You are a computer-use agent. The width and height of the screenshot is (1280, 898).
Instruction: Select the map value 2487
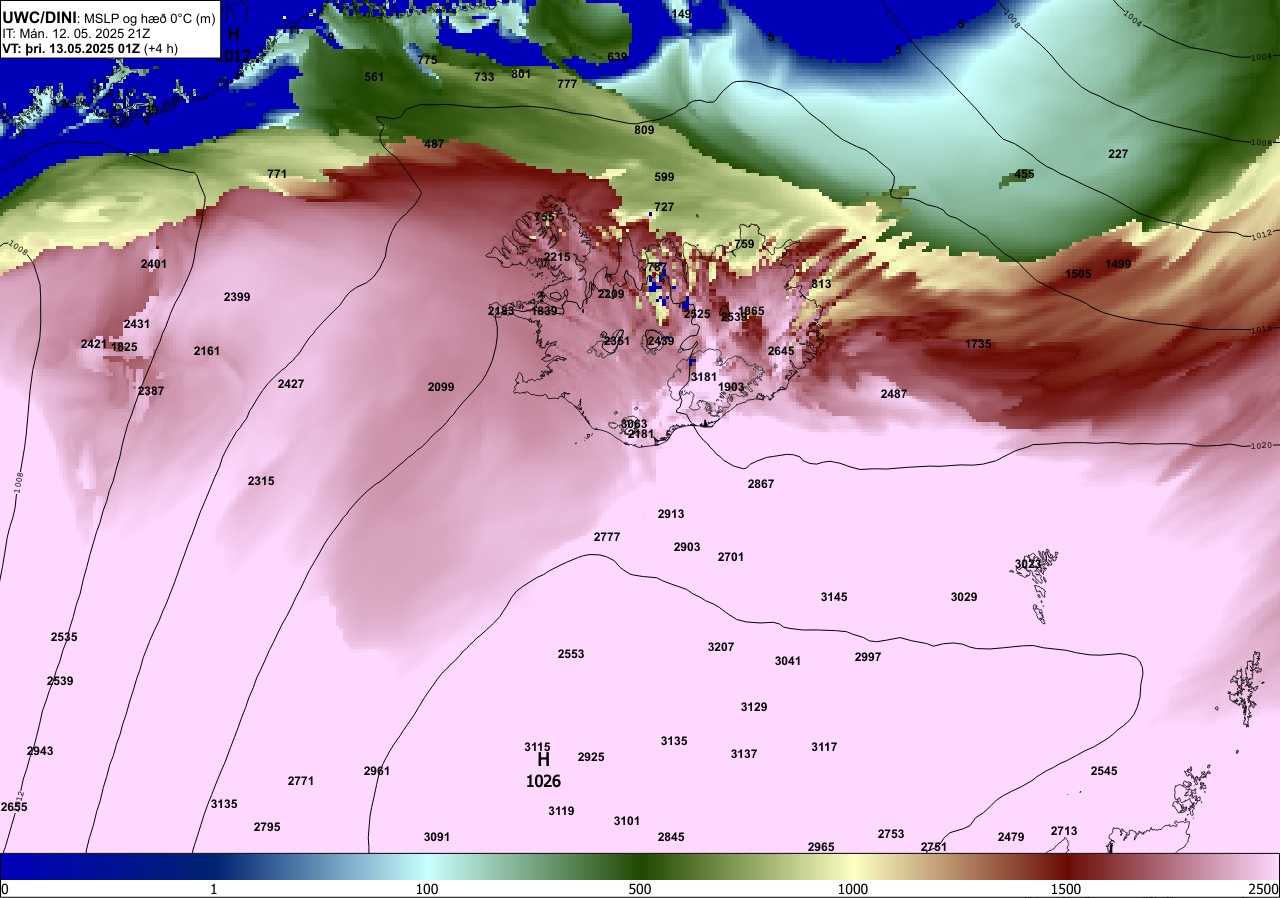[894, 394]
